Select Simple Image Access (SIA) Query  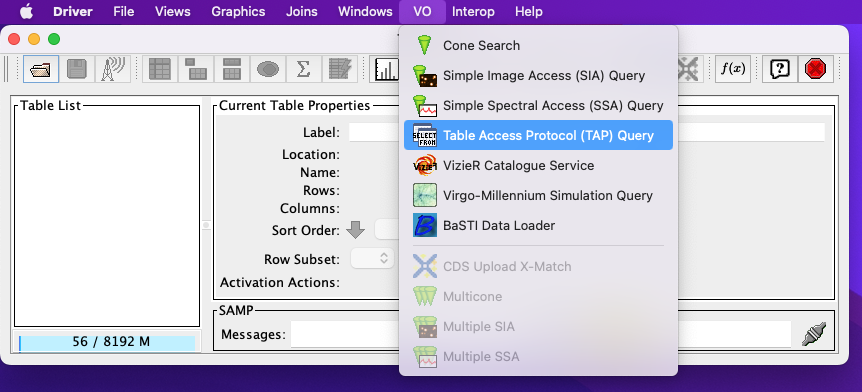click(x=538, y=75)
